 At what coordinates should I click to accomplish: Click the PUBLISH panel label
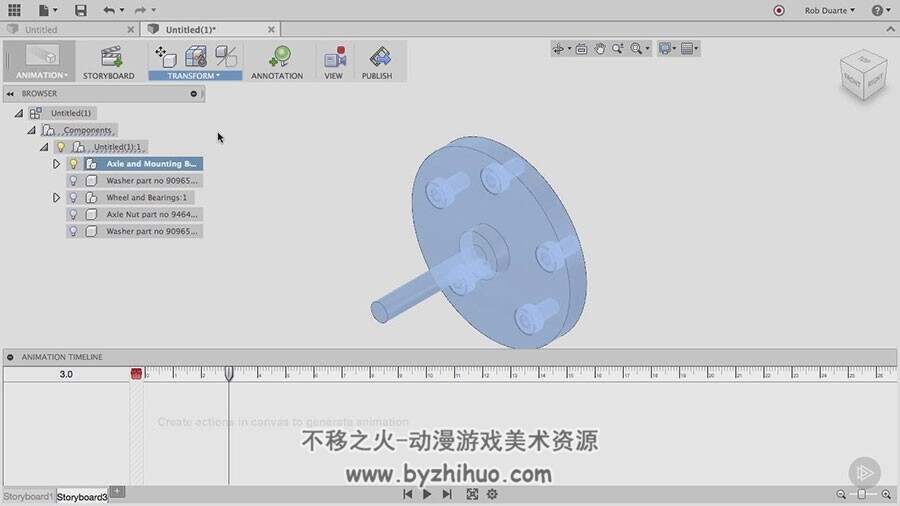click(x=377, y=76)
